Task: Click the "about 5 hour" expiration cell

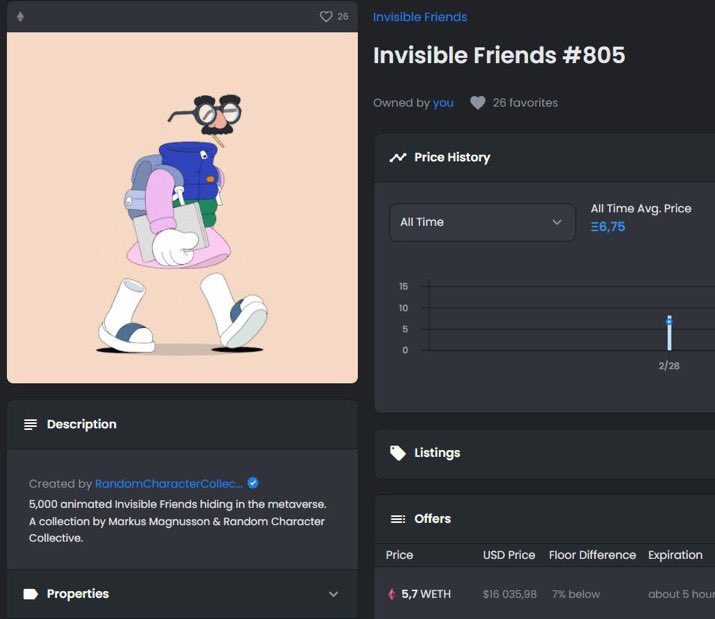Action: click(x=682, y=594)
